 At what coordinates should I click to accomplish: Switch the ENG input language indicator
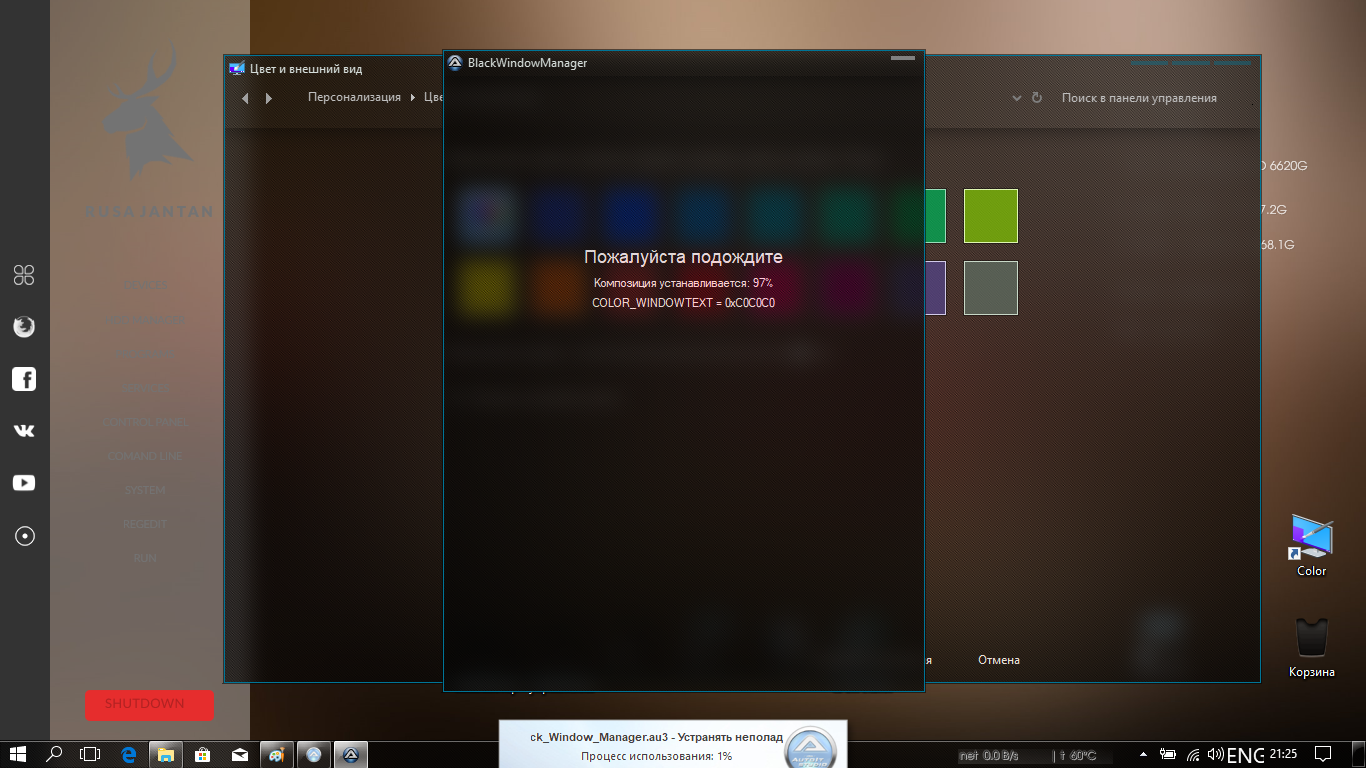click(1245, 755)
